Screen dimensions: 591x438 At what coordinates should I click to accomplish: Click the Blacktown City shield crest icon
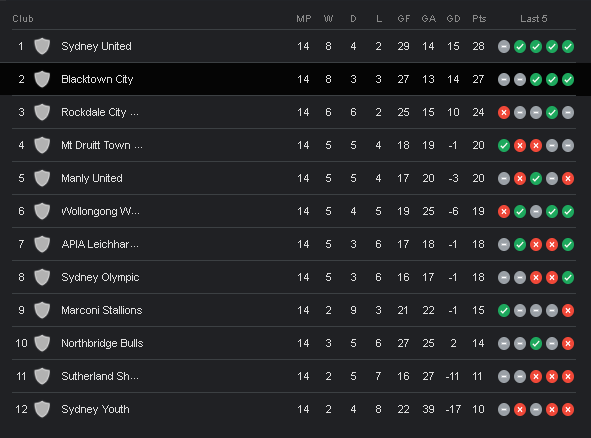pyautogui.click(x=42, y=80)
